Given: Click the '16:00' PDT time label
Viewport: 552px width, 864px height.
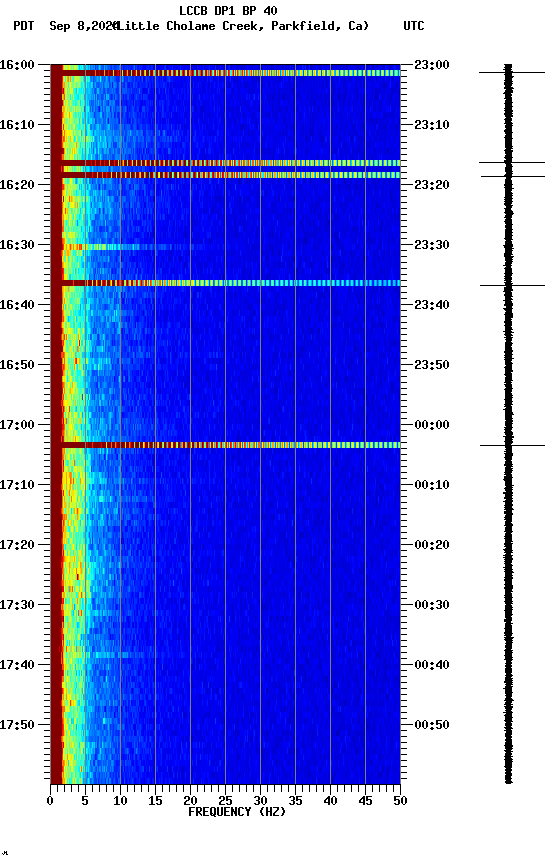Looking at the screenshot, I should (17, 65).
